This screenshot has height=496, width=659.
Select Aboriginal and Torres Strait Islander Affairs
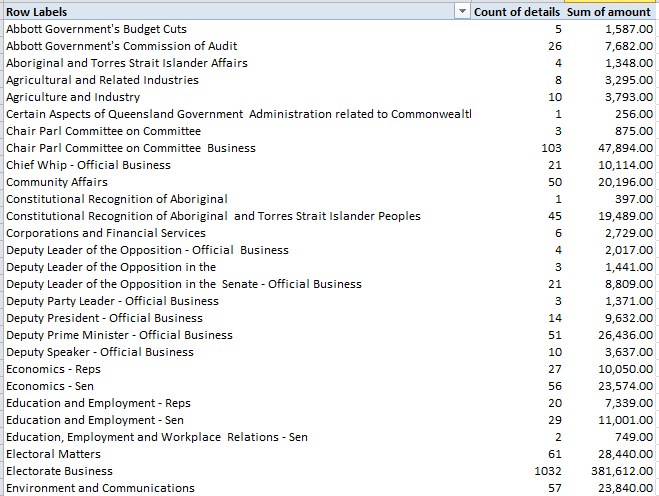click(127, 63)
